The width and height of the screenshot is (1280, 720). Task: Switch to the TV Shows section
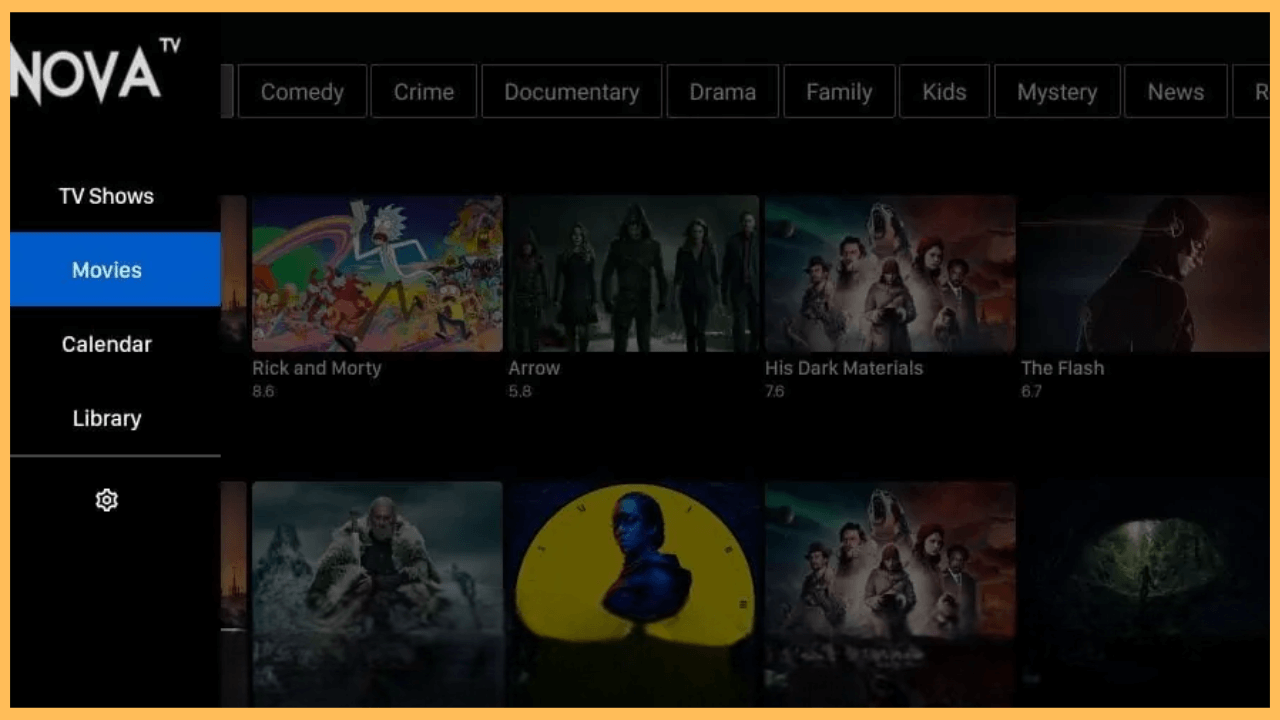coord(106,196)
